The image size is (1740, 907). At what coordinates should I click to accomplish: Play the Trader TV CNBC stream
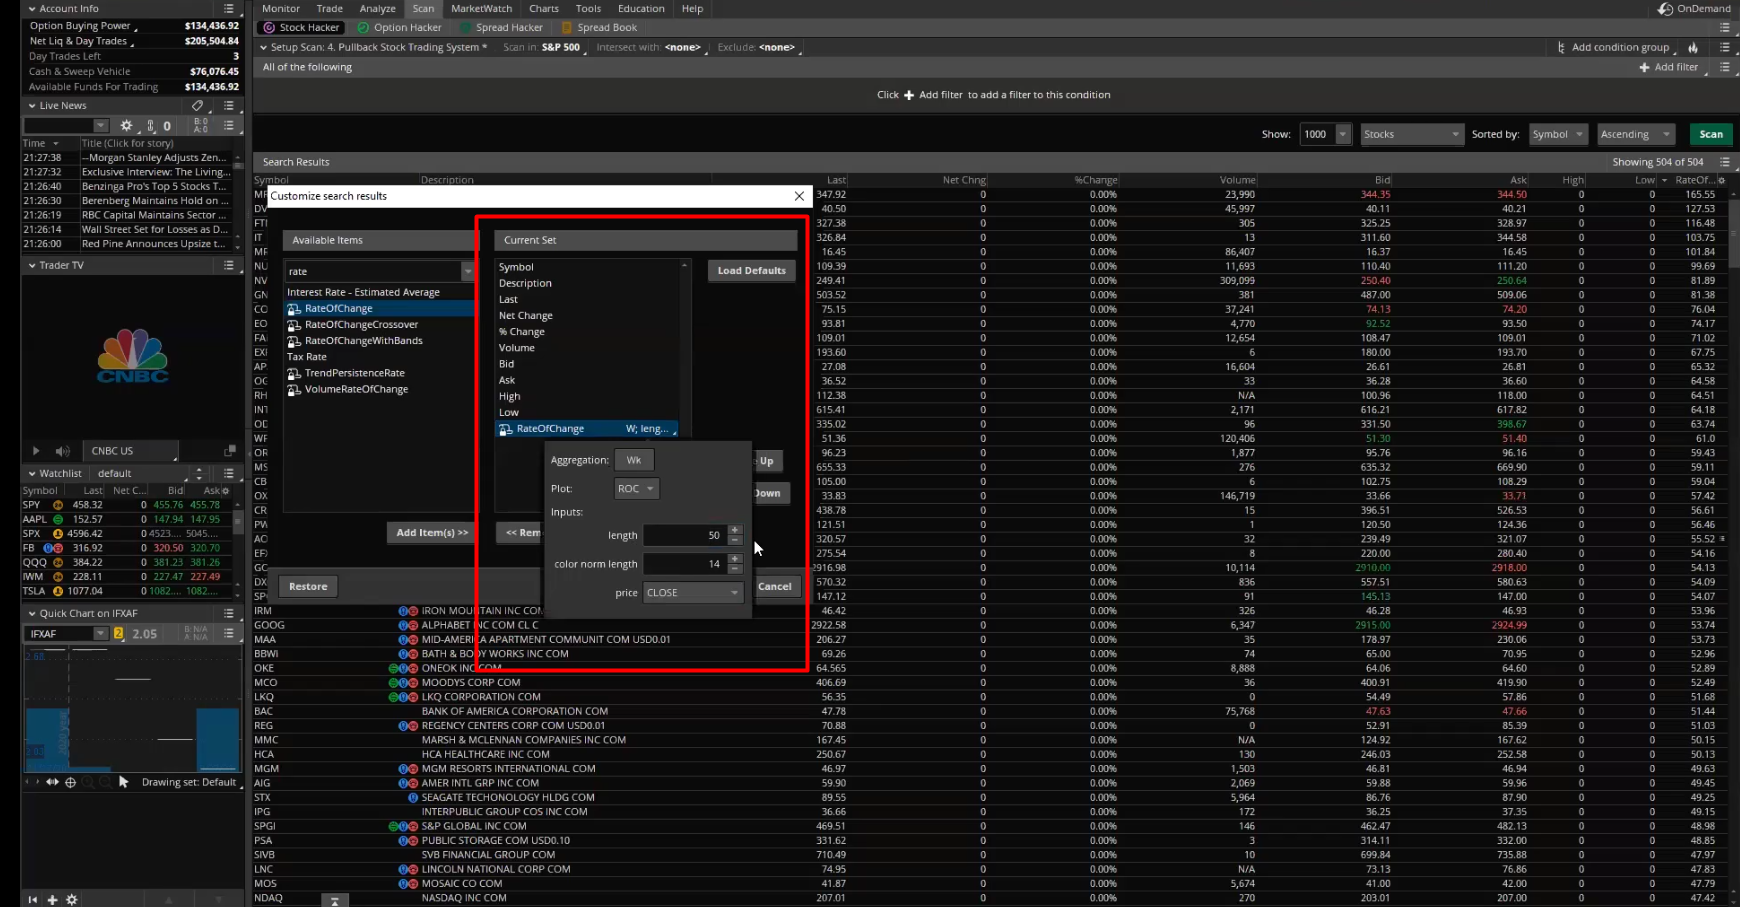tap(36, 451)
